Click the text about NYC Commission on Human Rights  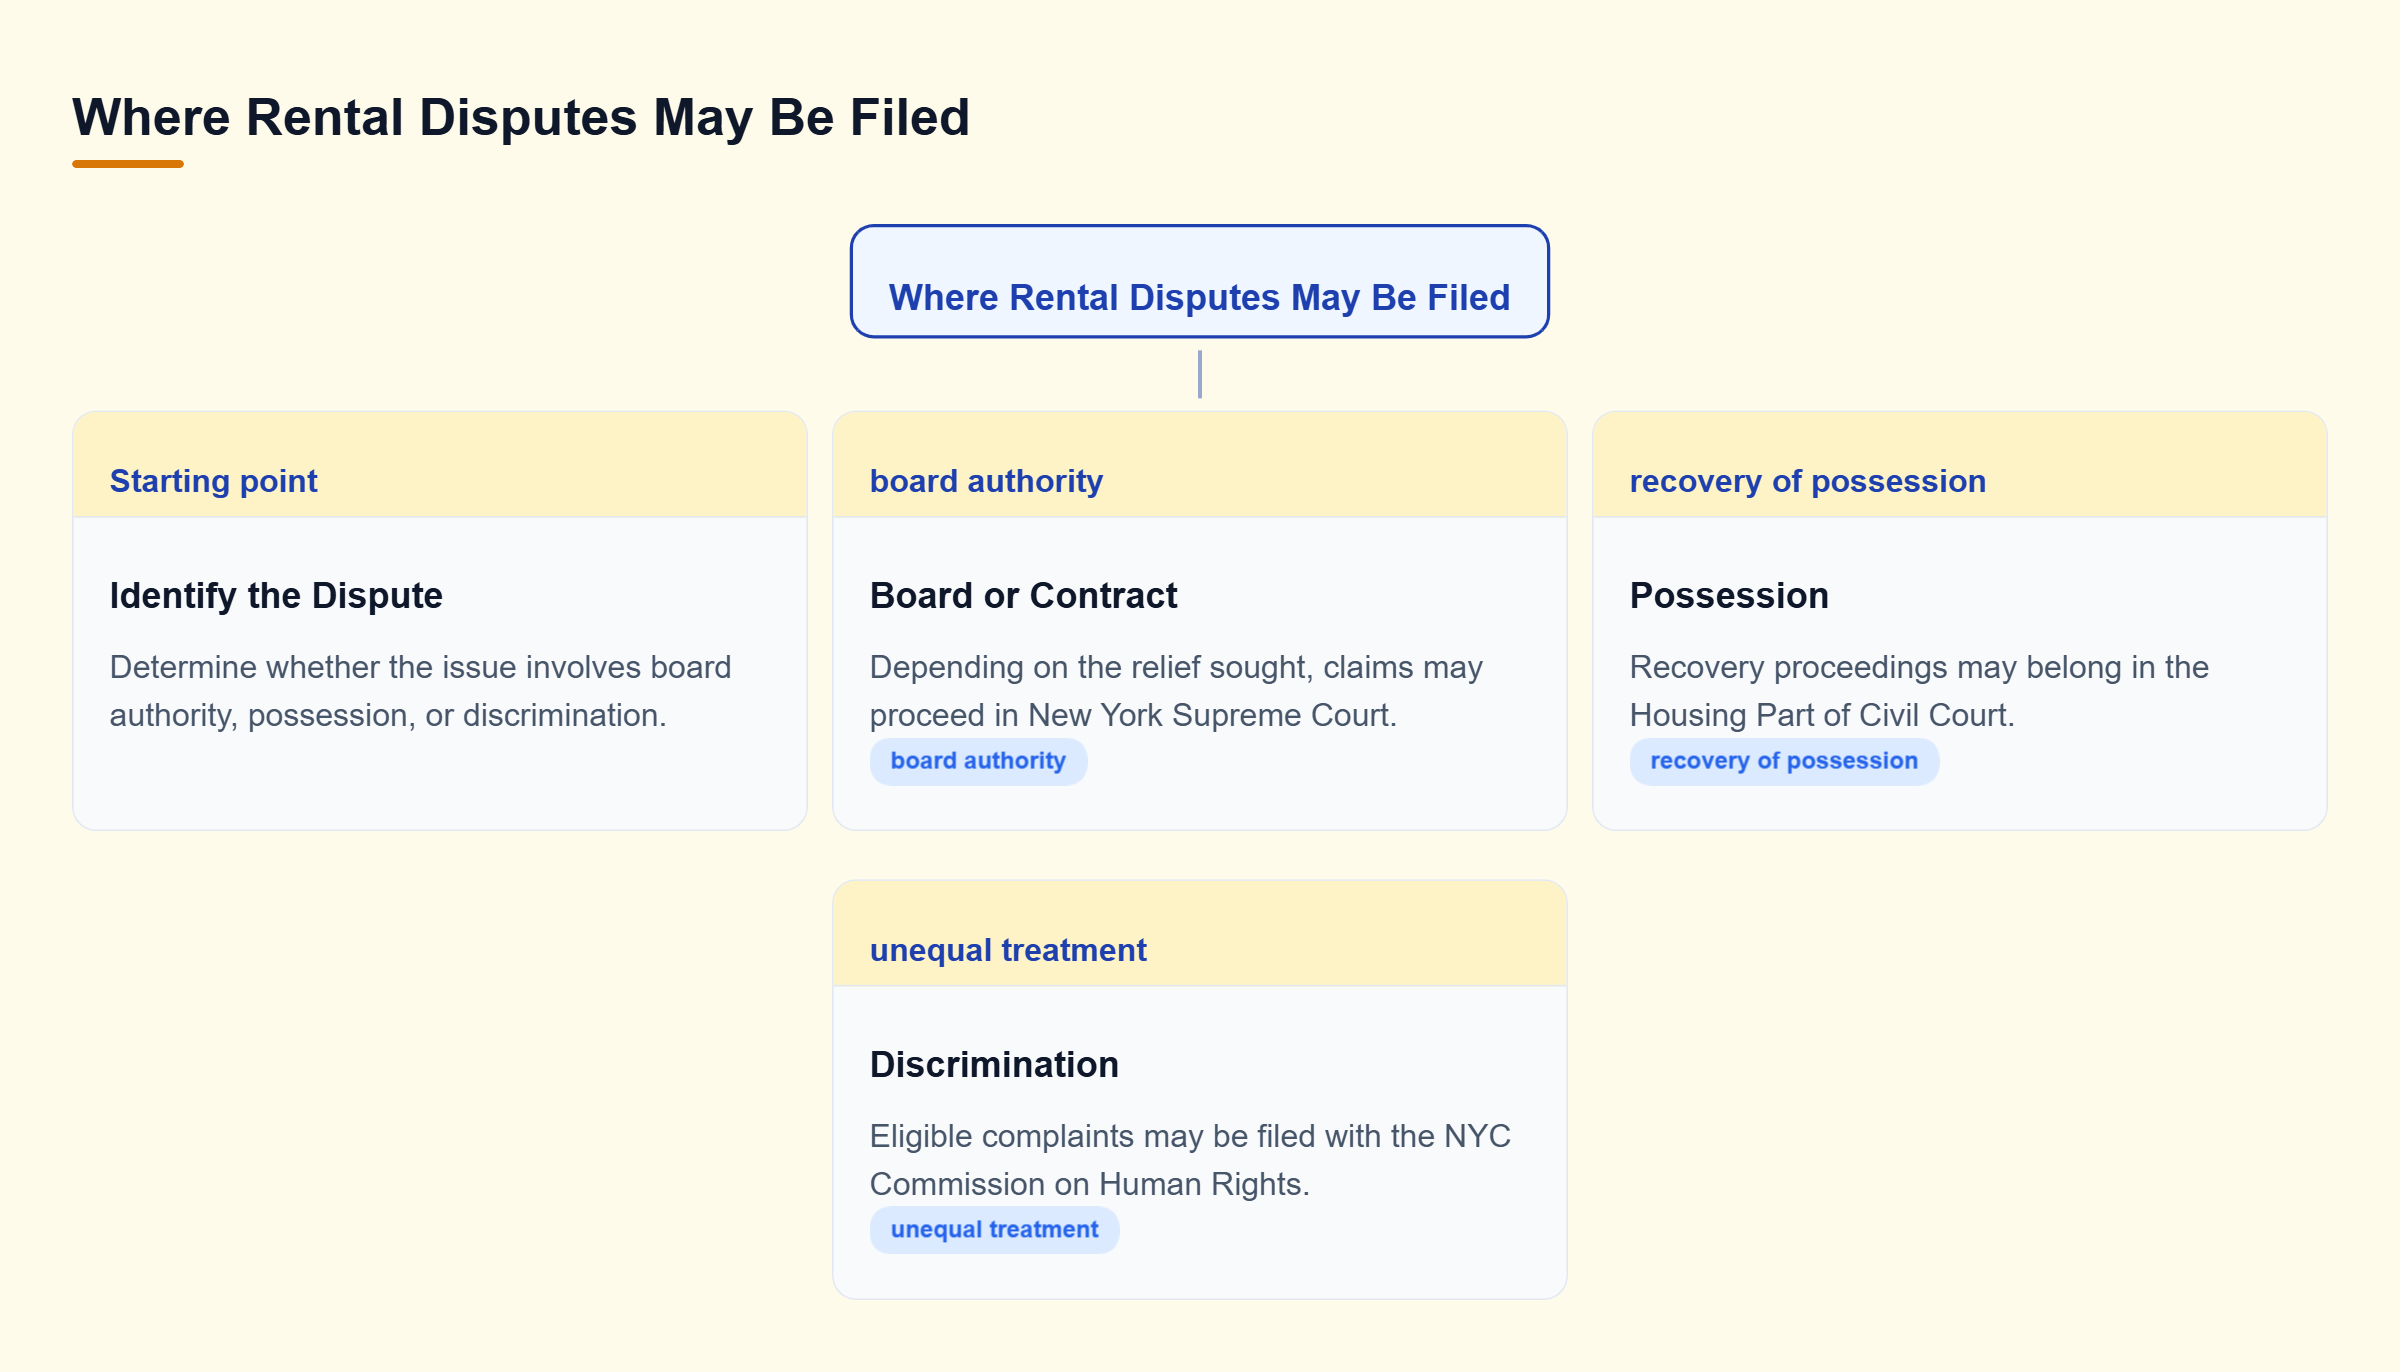coord(1190,1160)
